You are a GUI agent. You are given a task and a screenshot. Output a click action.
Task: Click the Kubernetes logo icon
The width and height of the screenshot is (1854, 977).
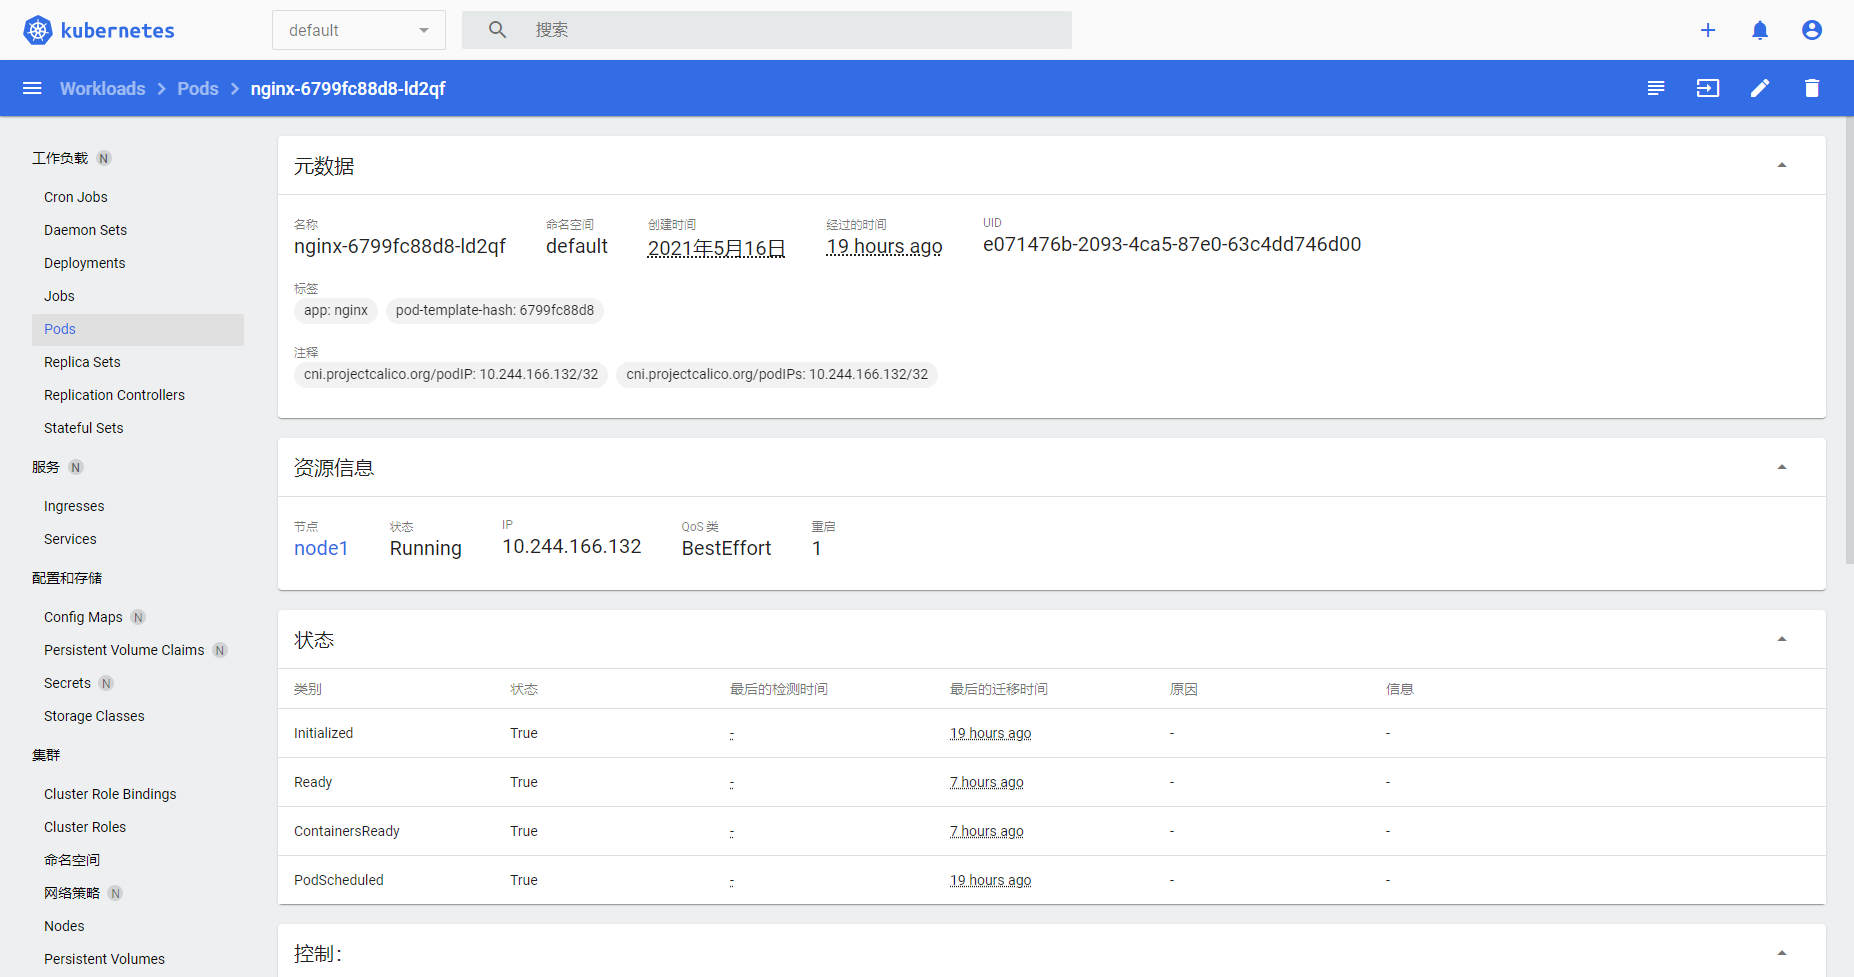(x=38, y=30)
